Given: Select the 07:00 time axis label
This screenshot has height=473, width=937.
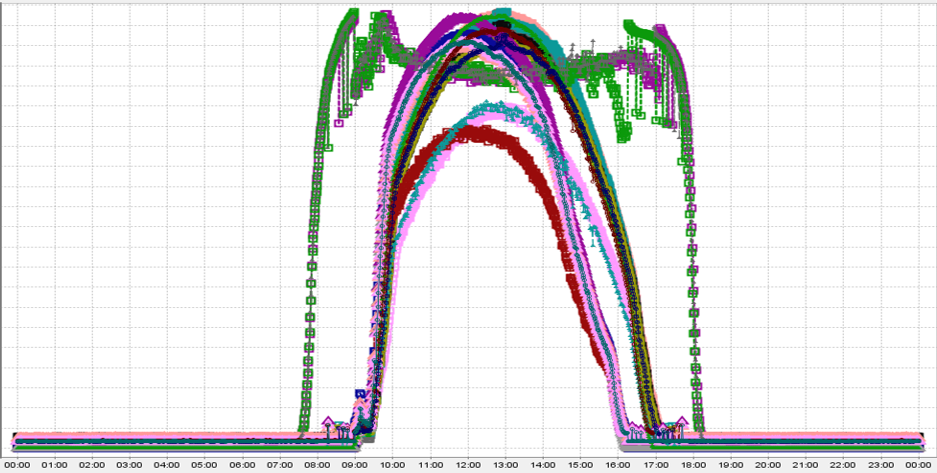Looking at the screenshot, I should pos(279,465).
